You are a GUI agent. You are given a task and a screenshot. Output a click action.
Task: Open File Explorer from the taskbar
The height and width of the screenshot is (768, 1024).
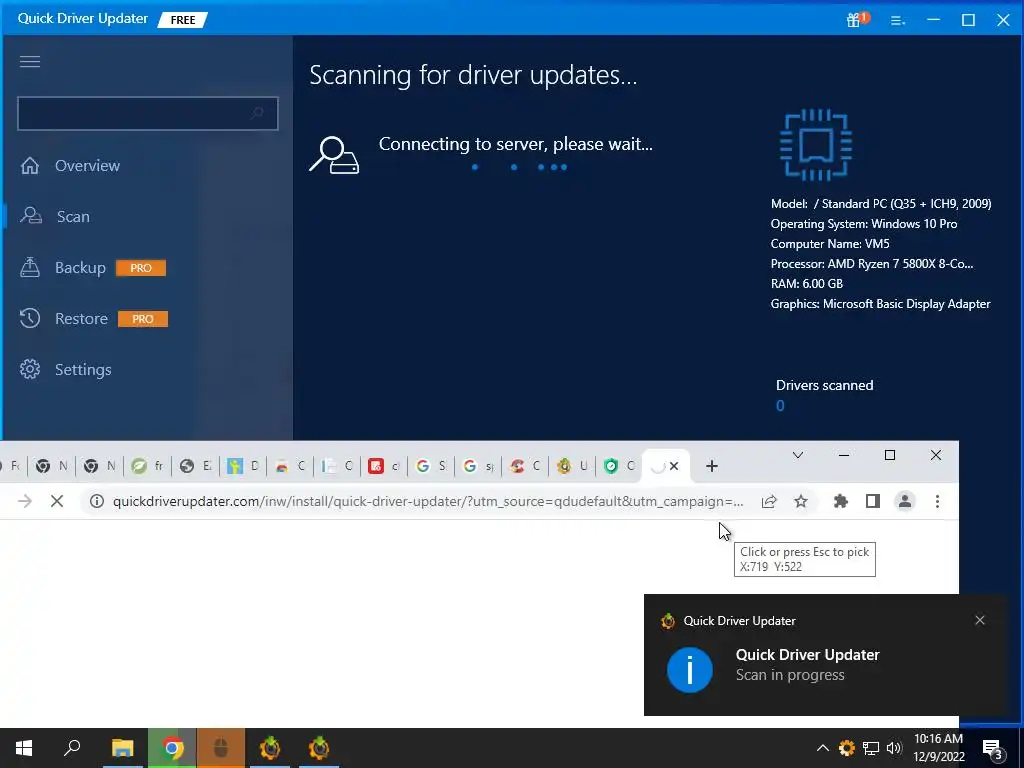pos(122,748)
